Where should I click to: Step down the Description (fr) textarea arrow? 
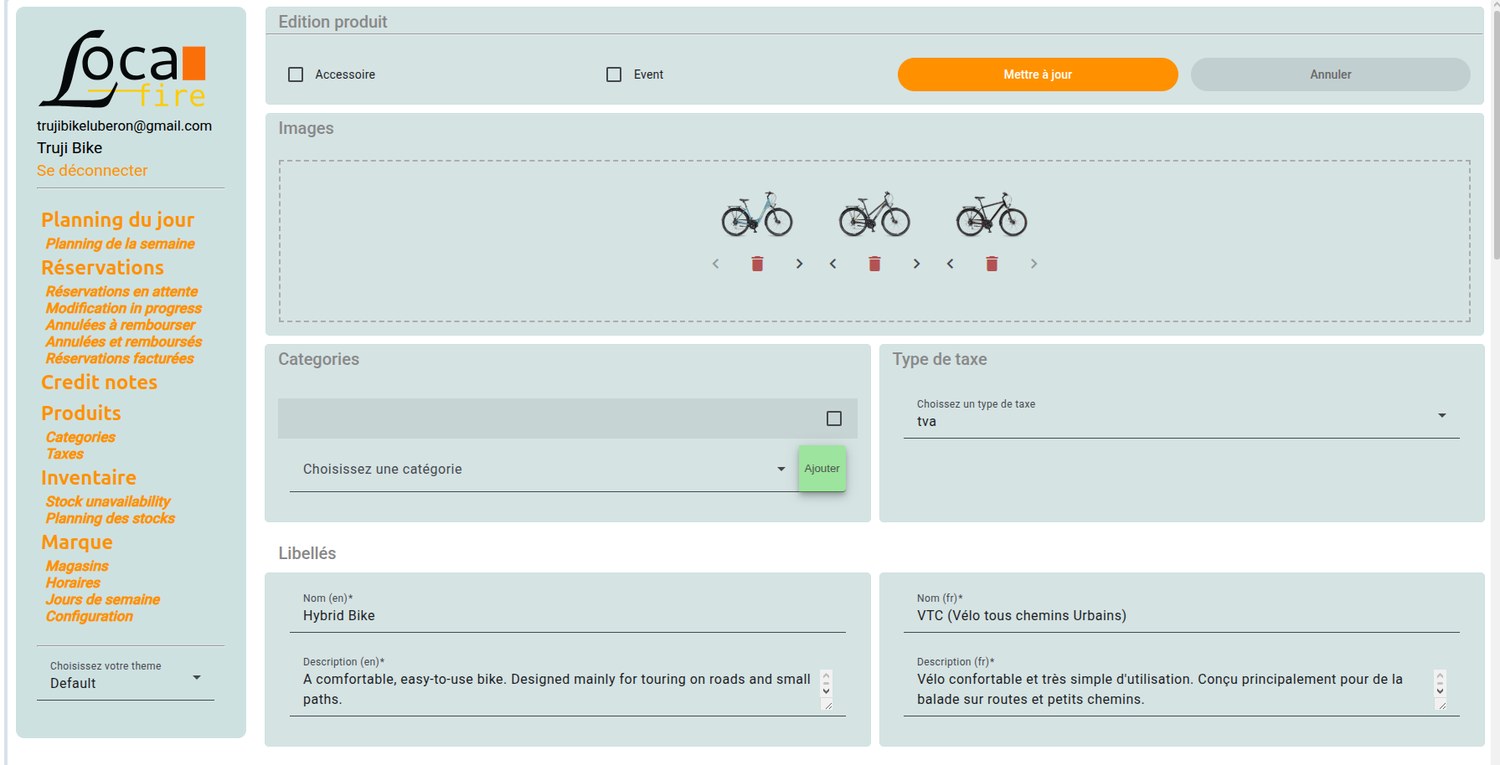(1440, 690)
